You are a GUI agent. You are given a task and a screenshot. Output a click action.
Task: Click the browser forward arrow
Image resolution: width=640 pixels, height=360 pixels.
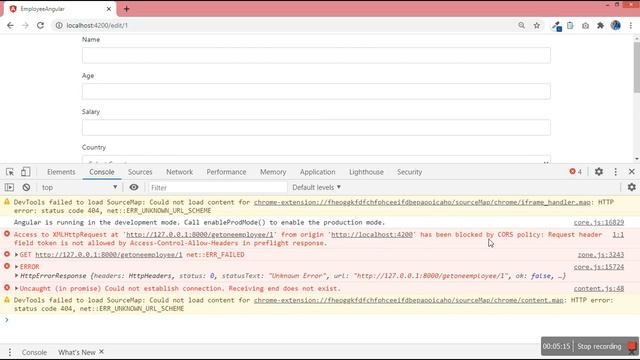[25, 25]
